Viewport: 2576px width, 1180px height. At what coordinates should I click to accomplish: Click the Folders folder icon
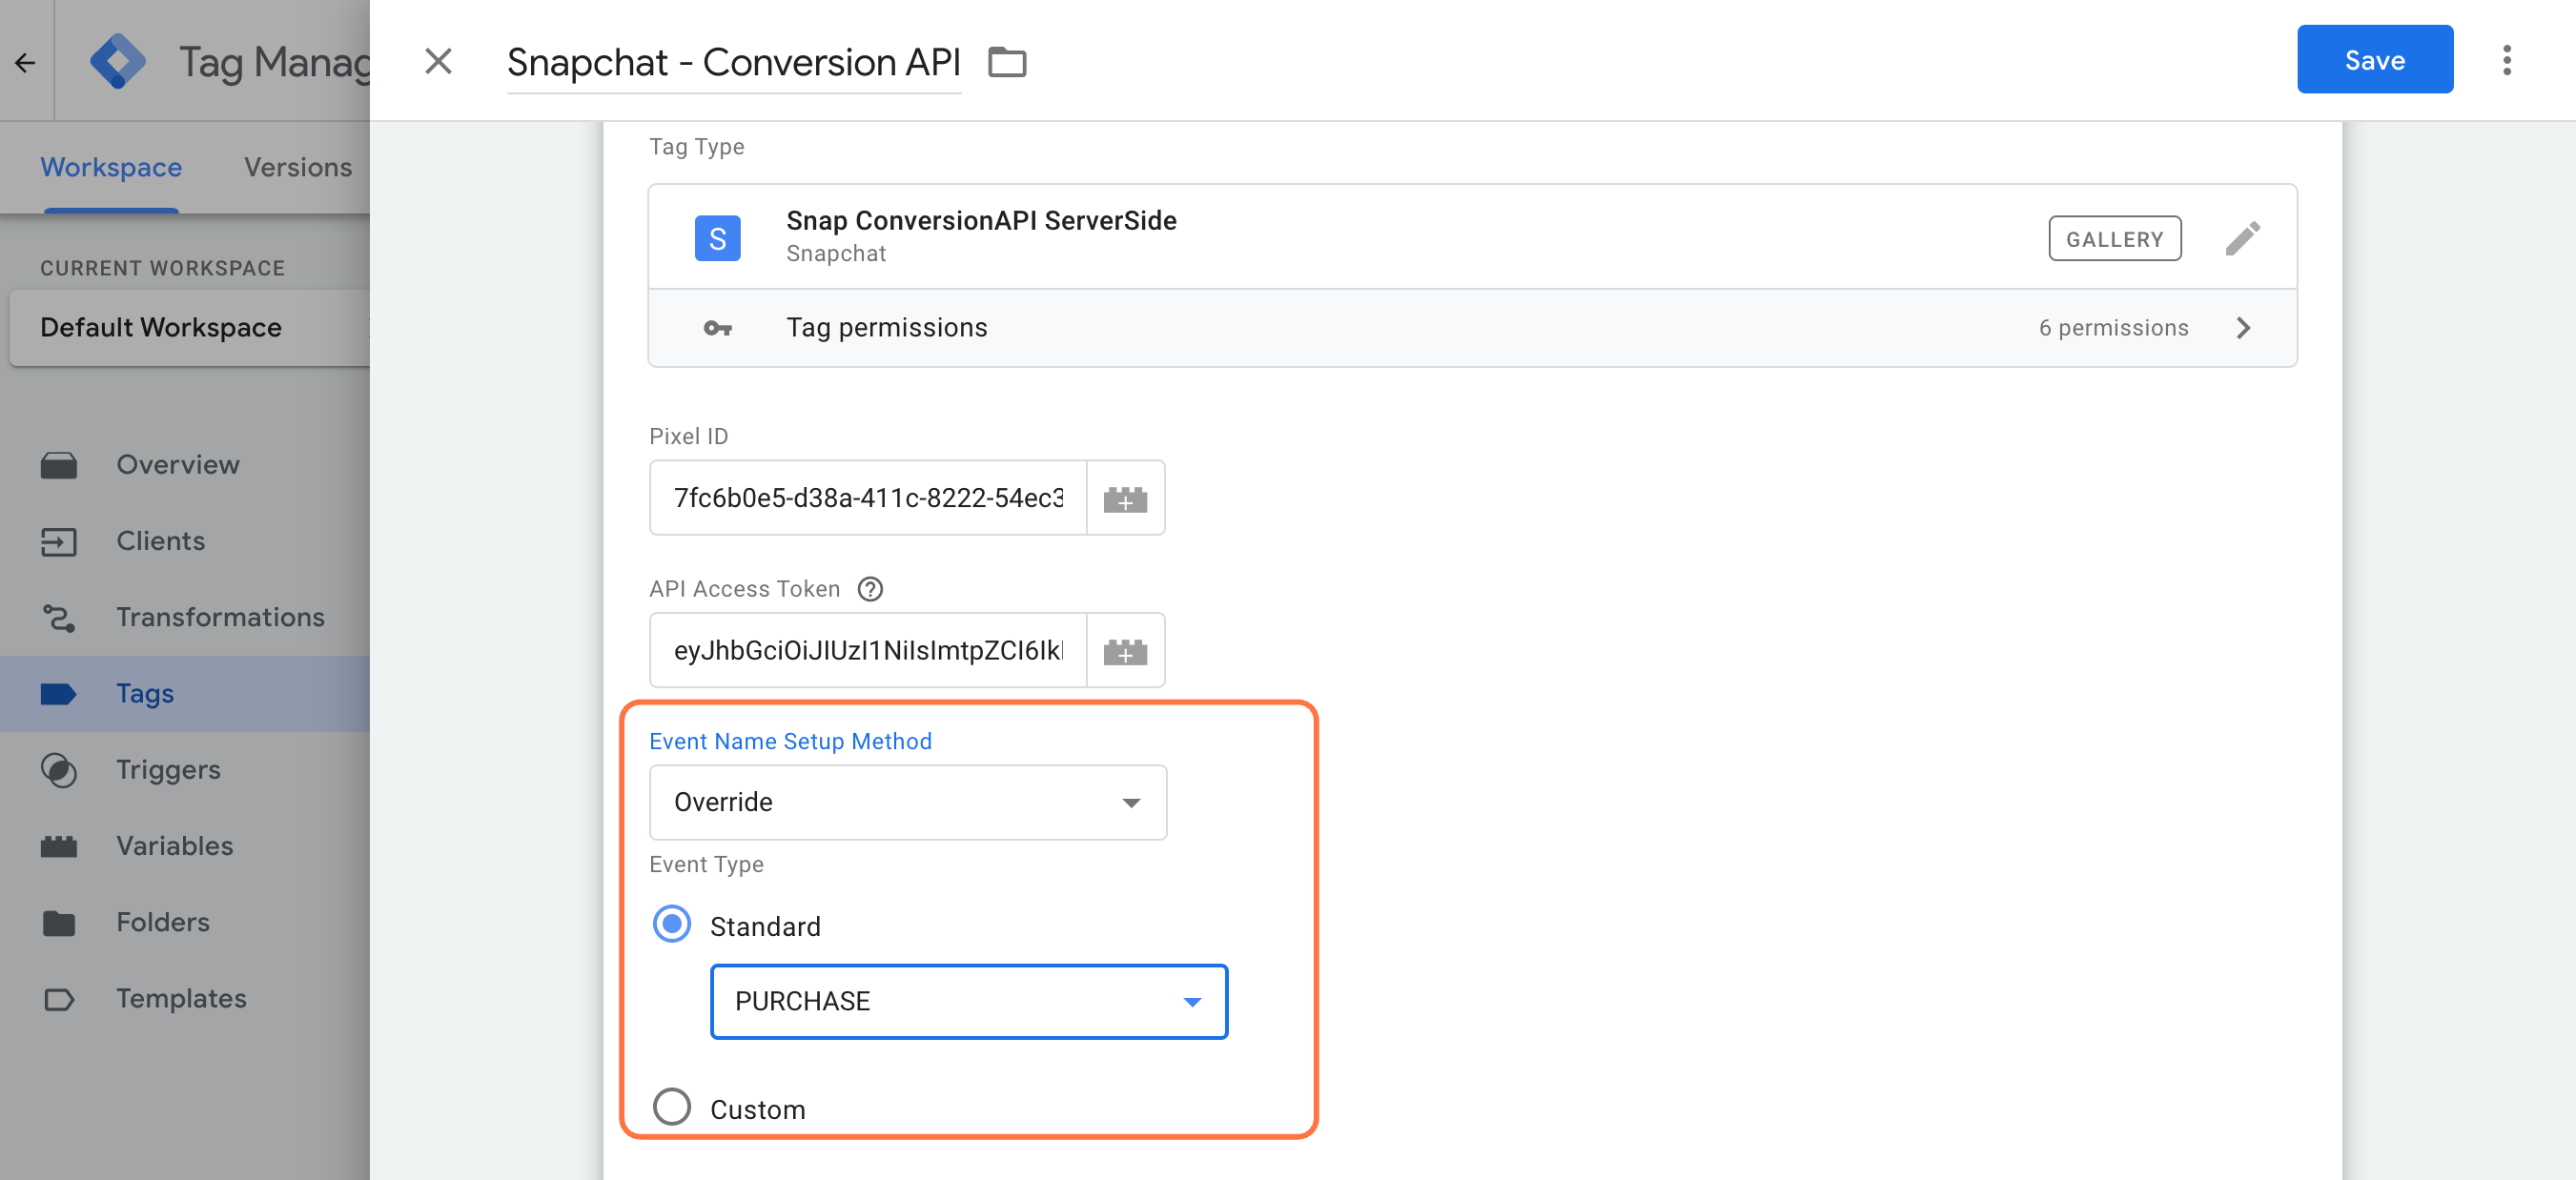[58, 922]
